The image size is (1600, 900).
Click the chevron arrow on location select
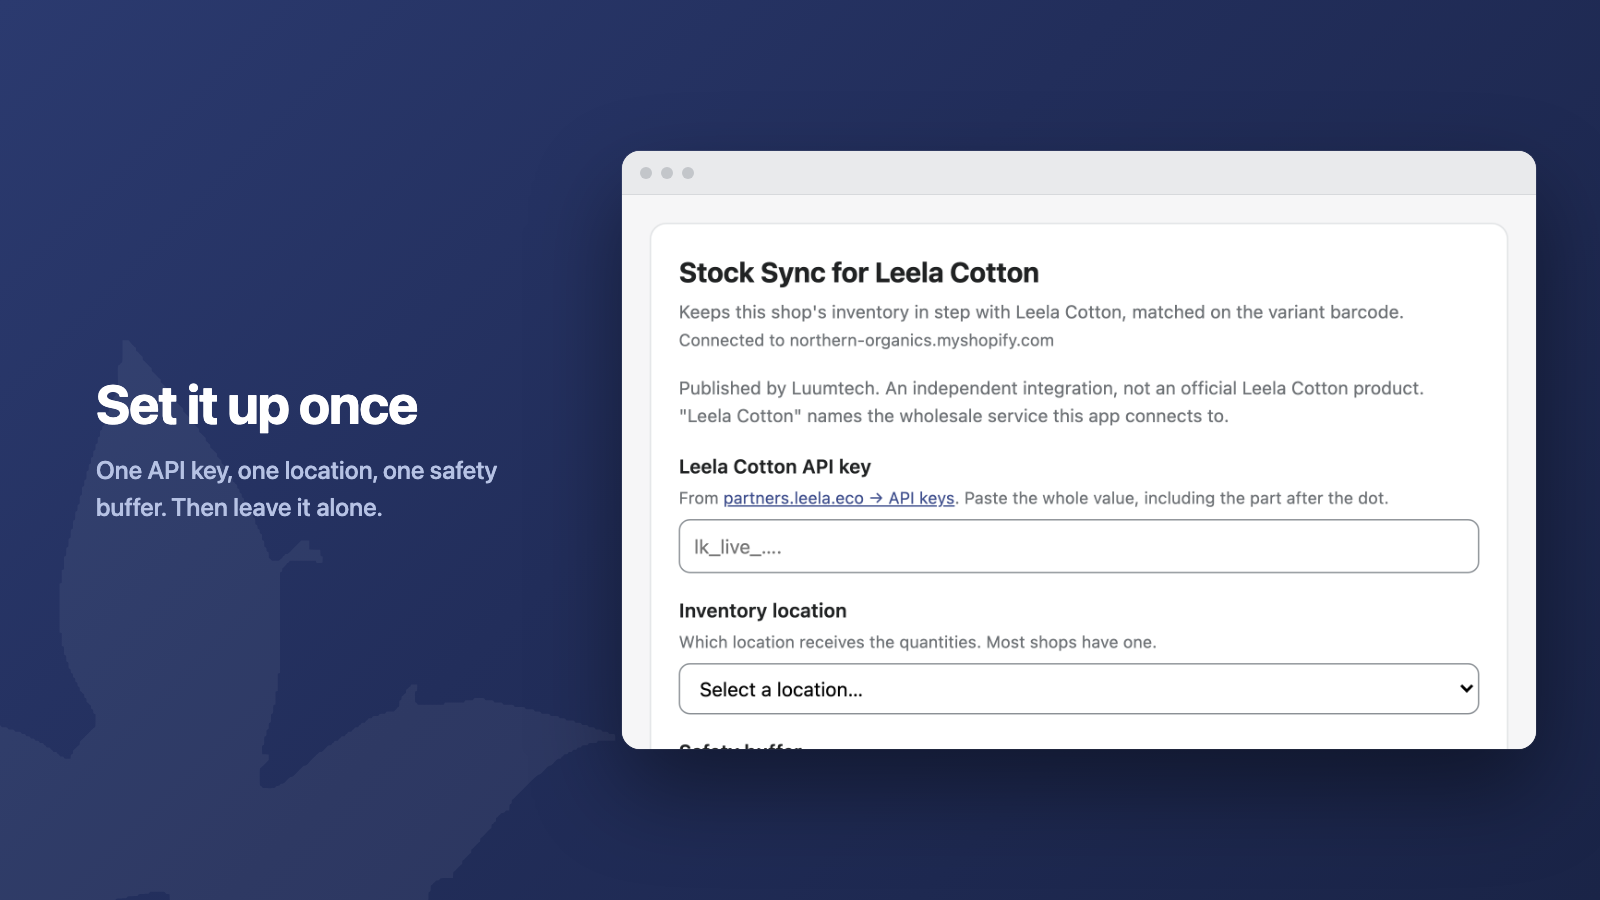(x=1466, y=689)
